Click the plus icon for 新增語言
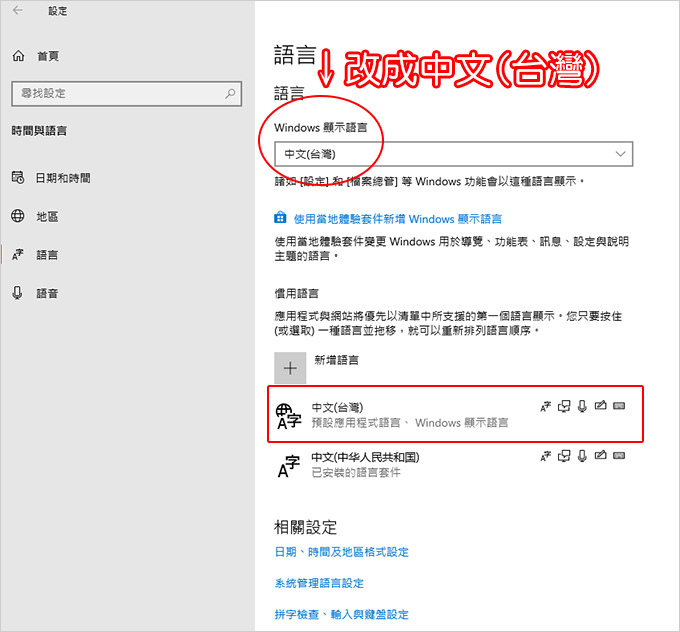The width and height of the screenshot is (680, 632). pos(290,368)
